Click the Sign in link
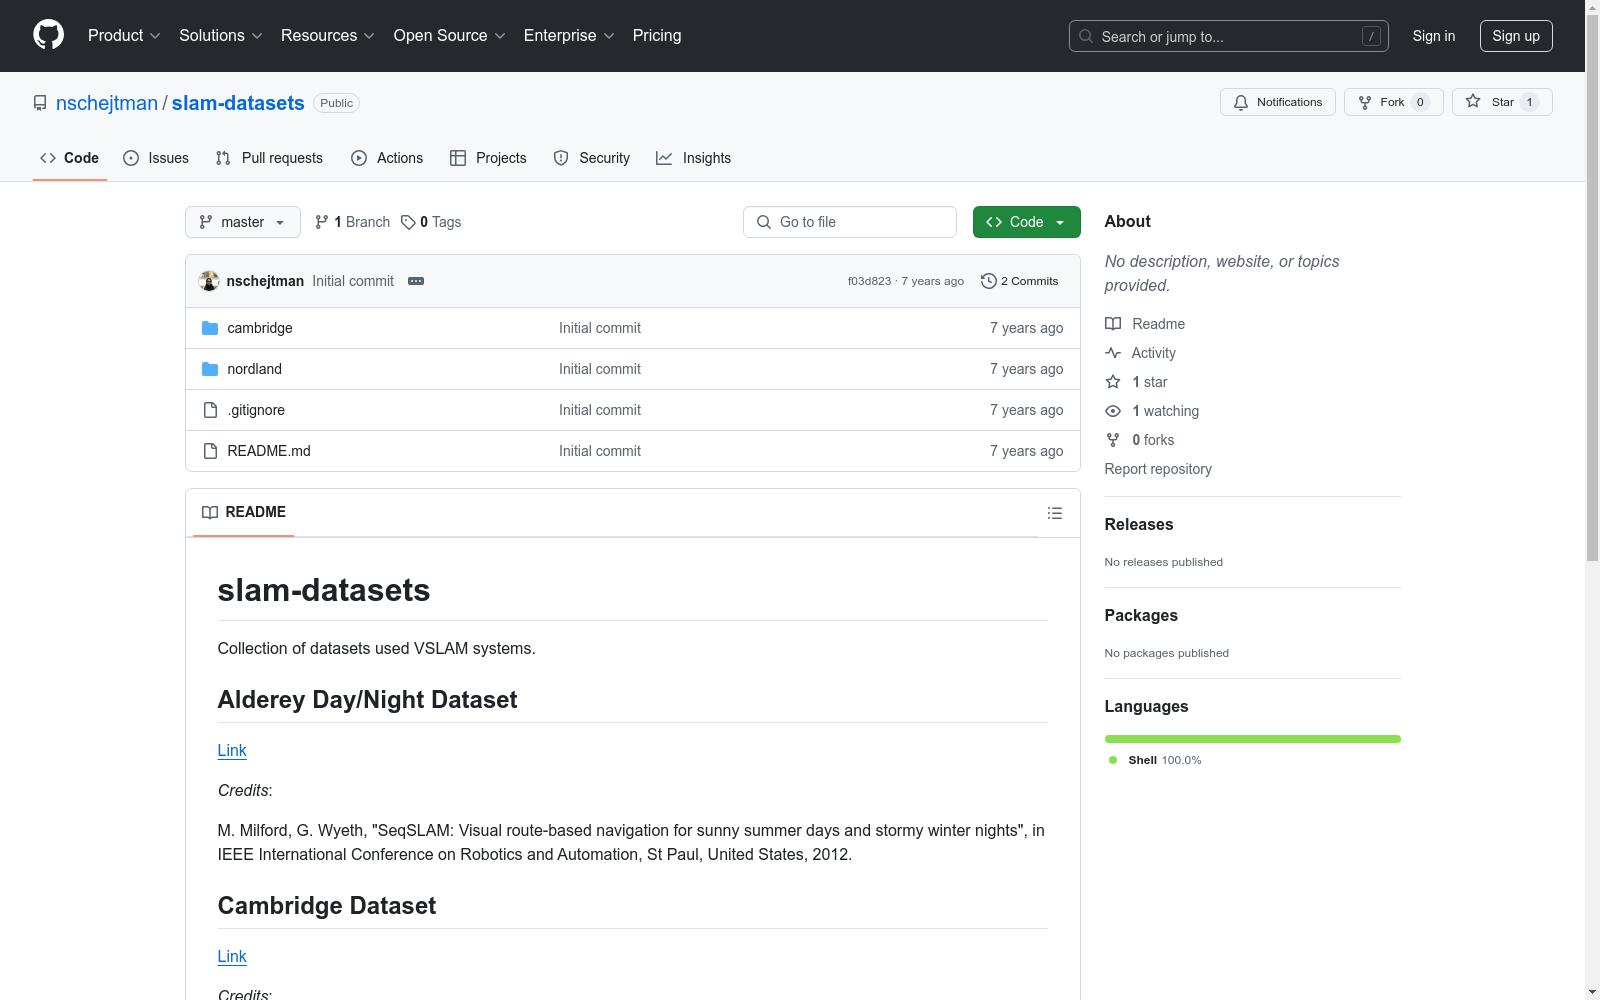The height and width of the screenshot is (1000, 1600). coord(1434,36)
